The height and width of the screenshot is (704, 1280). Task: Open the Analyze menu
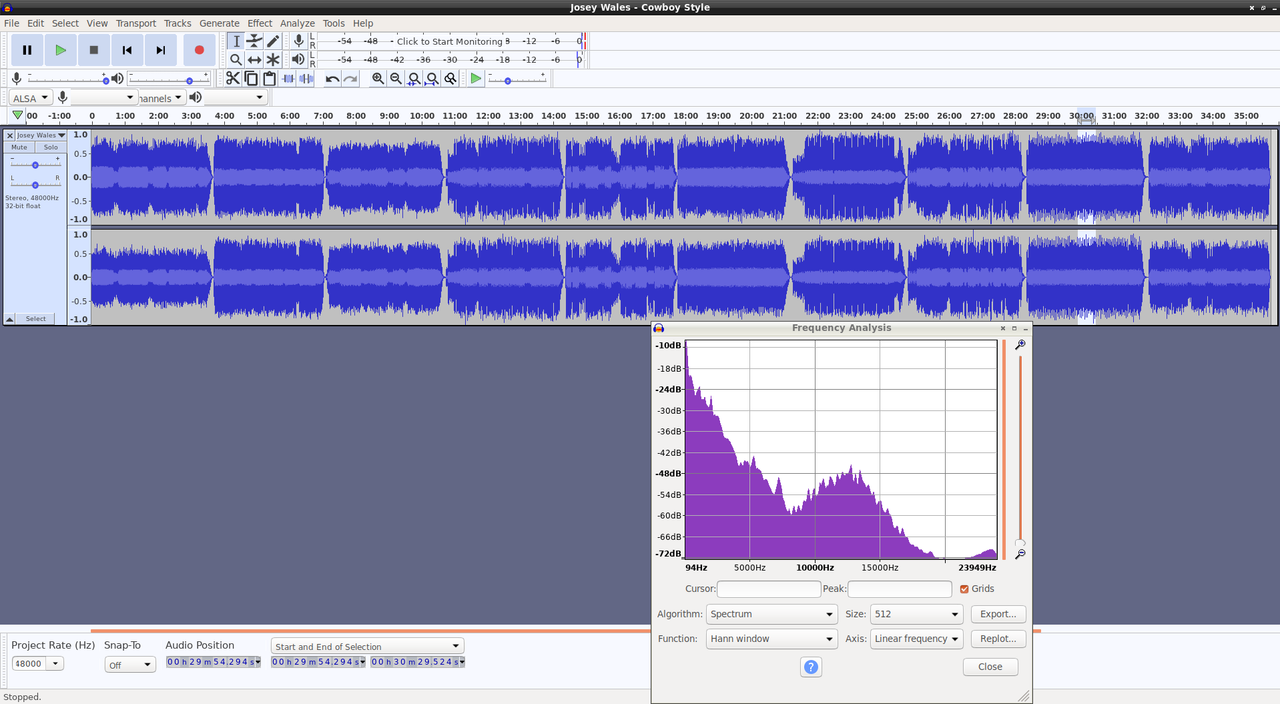(297, 23)
